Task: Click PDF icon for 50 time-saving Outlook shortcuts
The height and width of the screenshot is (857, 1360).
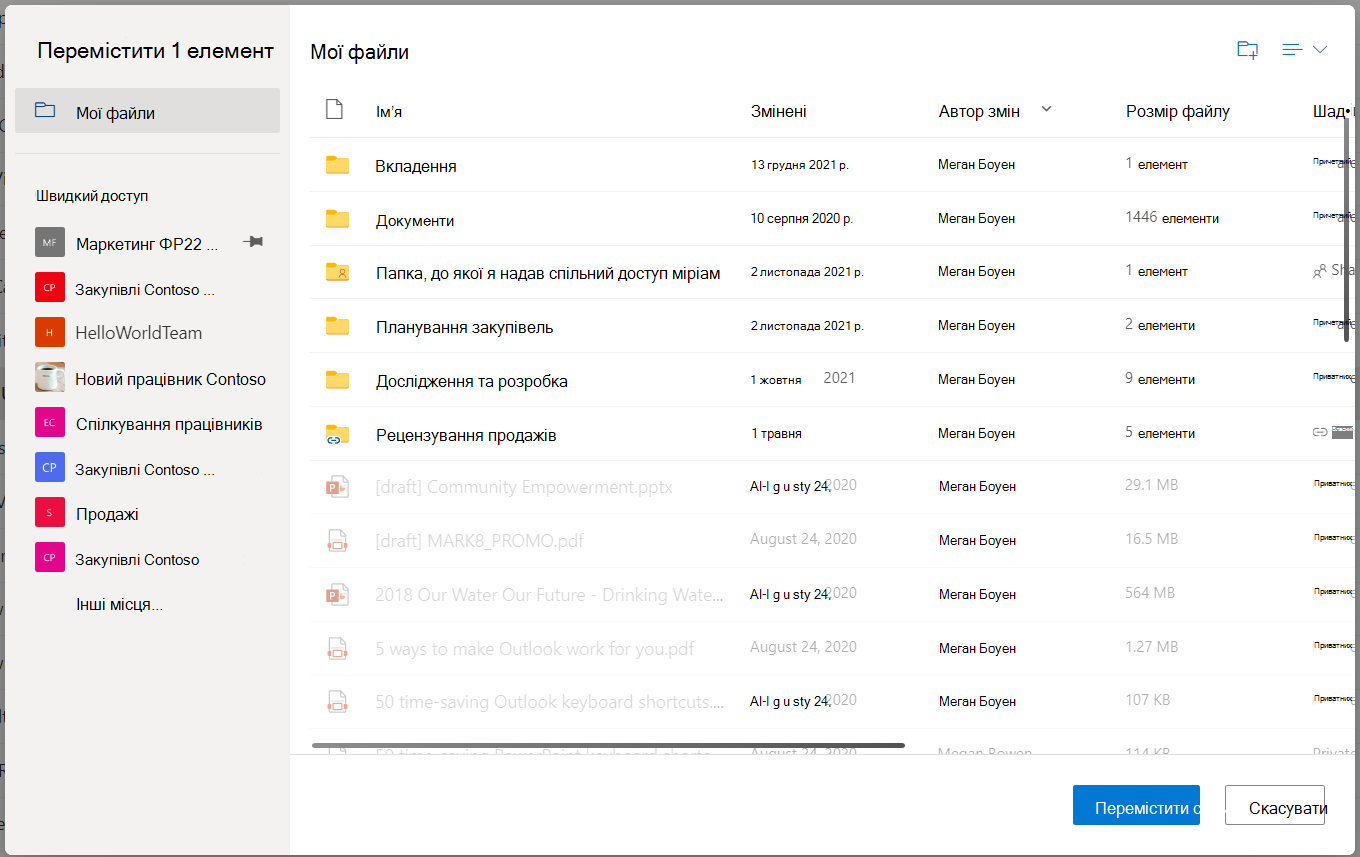Action: coord(336,703)
